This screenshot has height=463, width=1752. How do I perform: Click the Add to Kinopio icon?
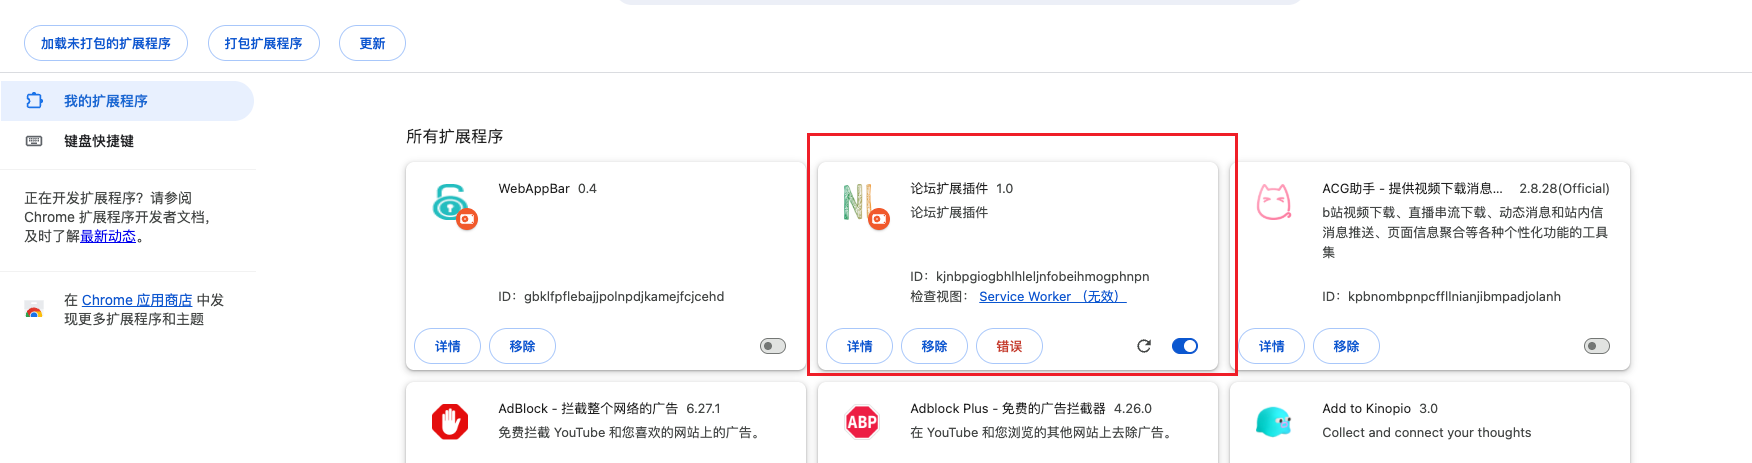1273,422
